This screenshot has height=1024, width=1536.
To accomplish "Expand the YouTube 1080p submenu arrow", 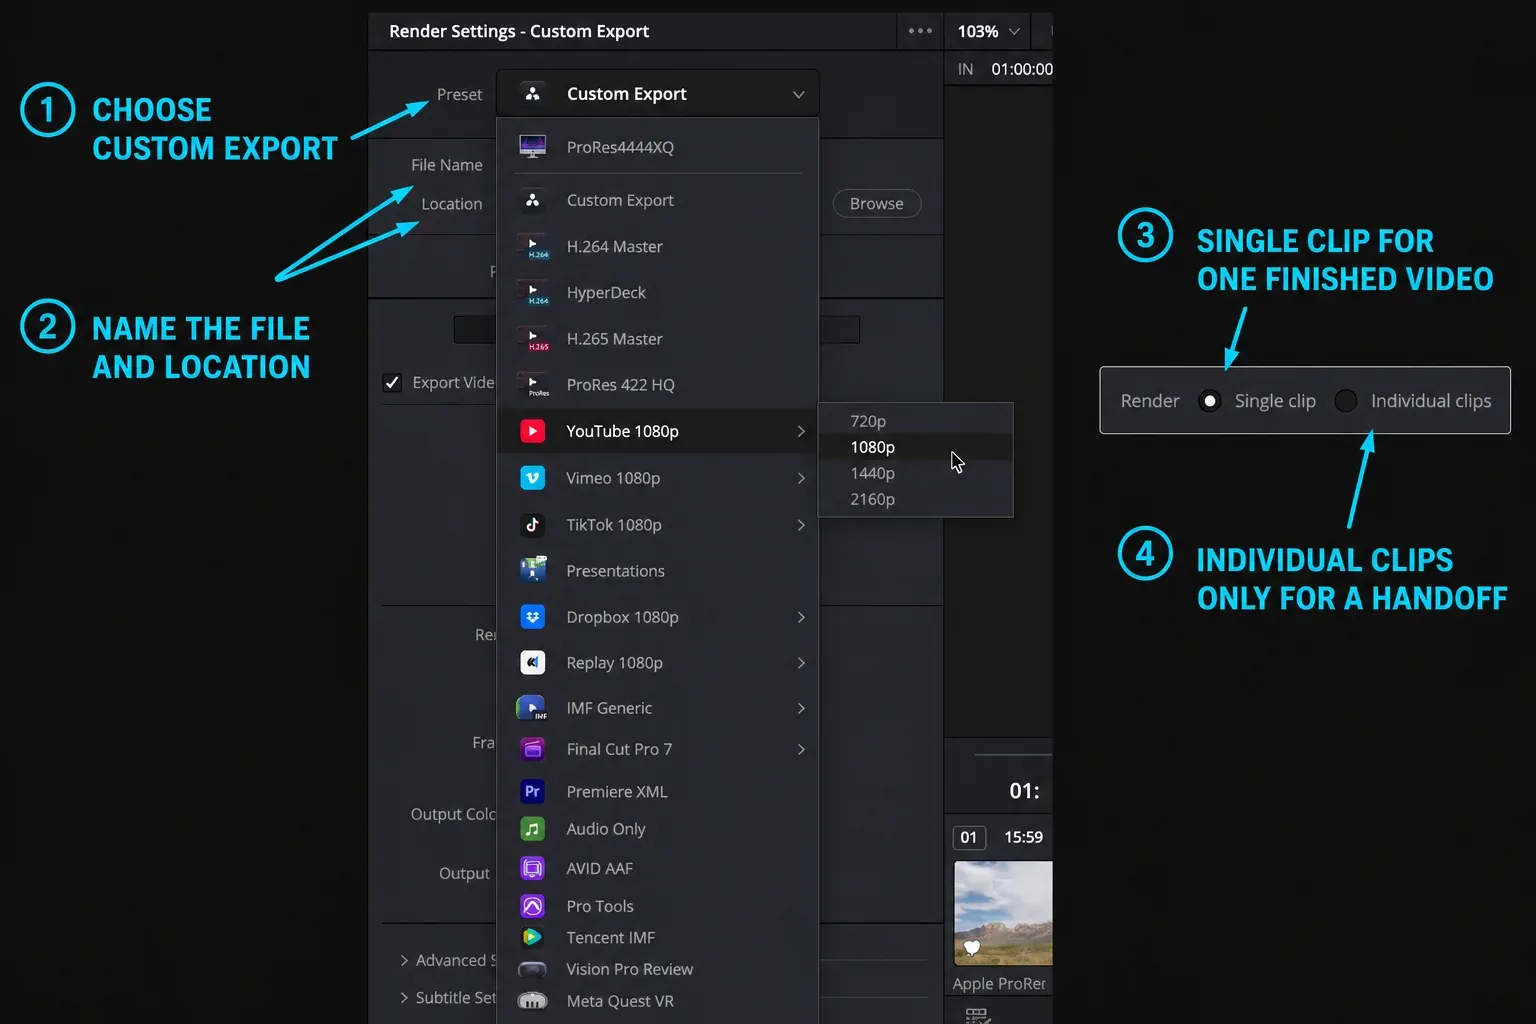I will pos(801,431).
